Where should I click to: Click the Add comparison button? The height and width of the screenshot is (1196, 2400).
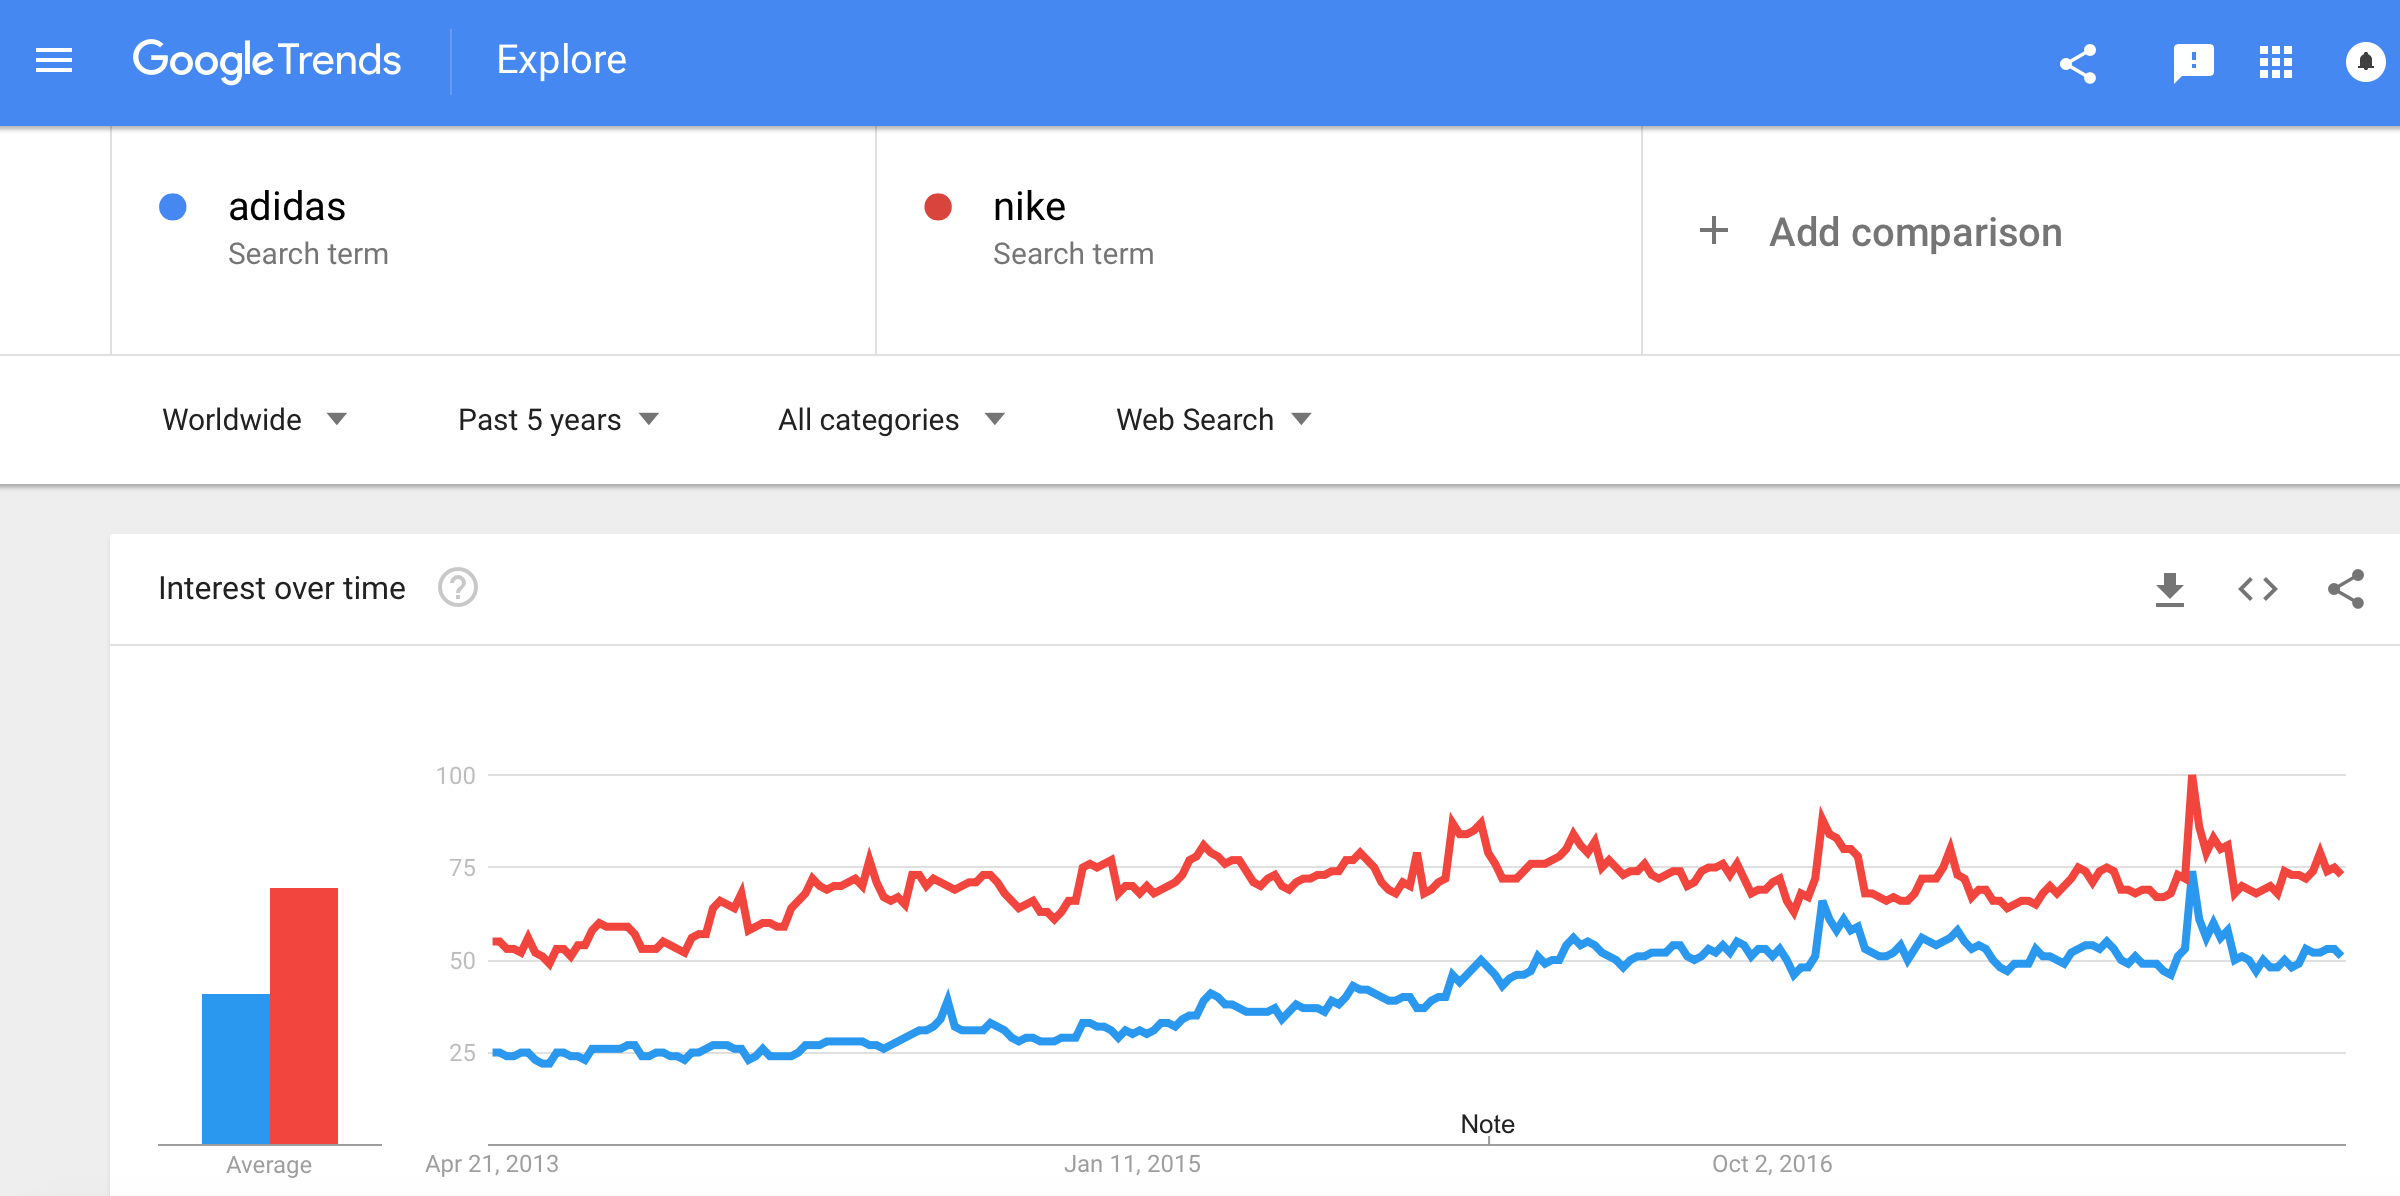(1914, 232)
